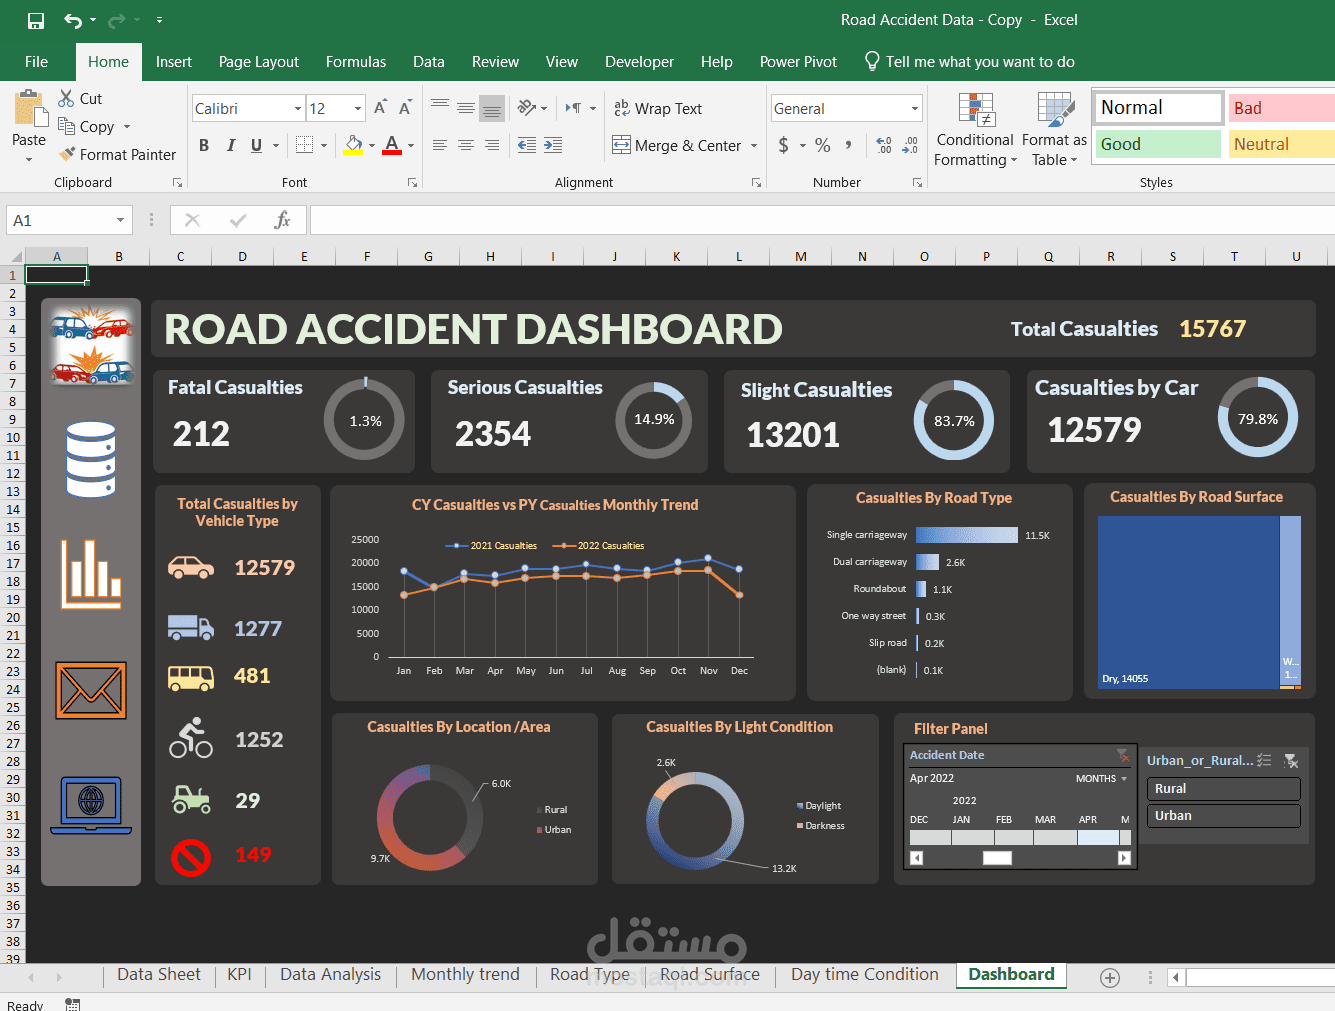
Task: Toggle Italic formatting
Action: coord(231,145)
